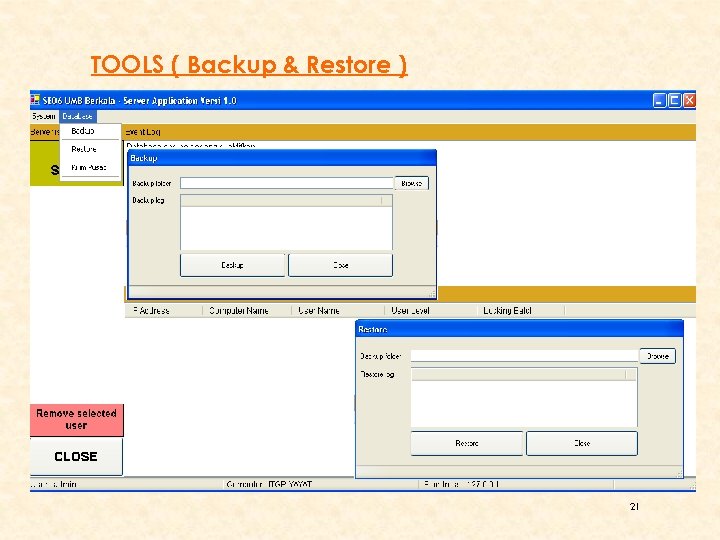
Task: Start backup with the Backup button
Action: 232,265
